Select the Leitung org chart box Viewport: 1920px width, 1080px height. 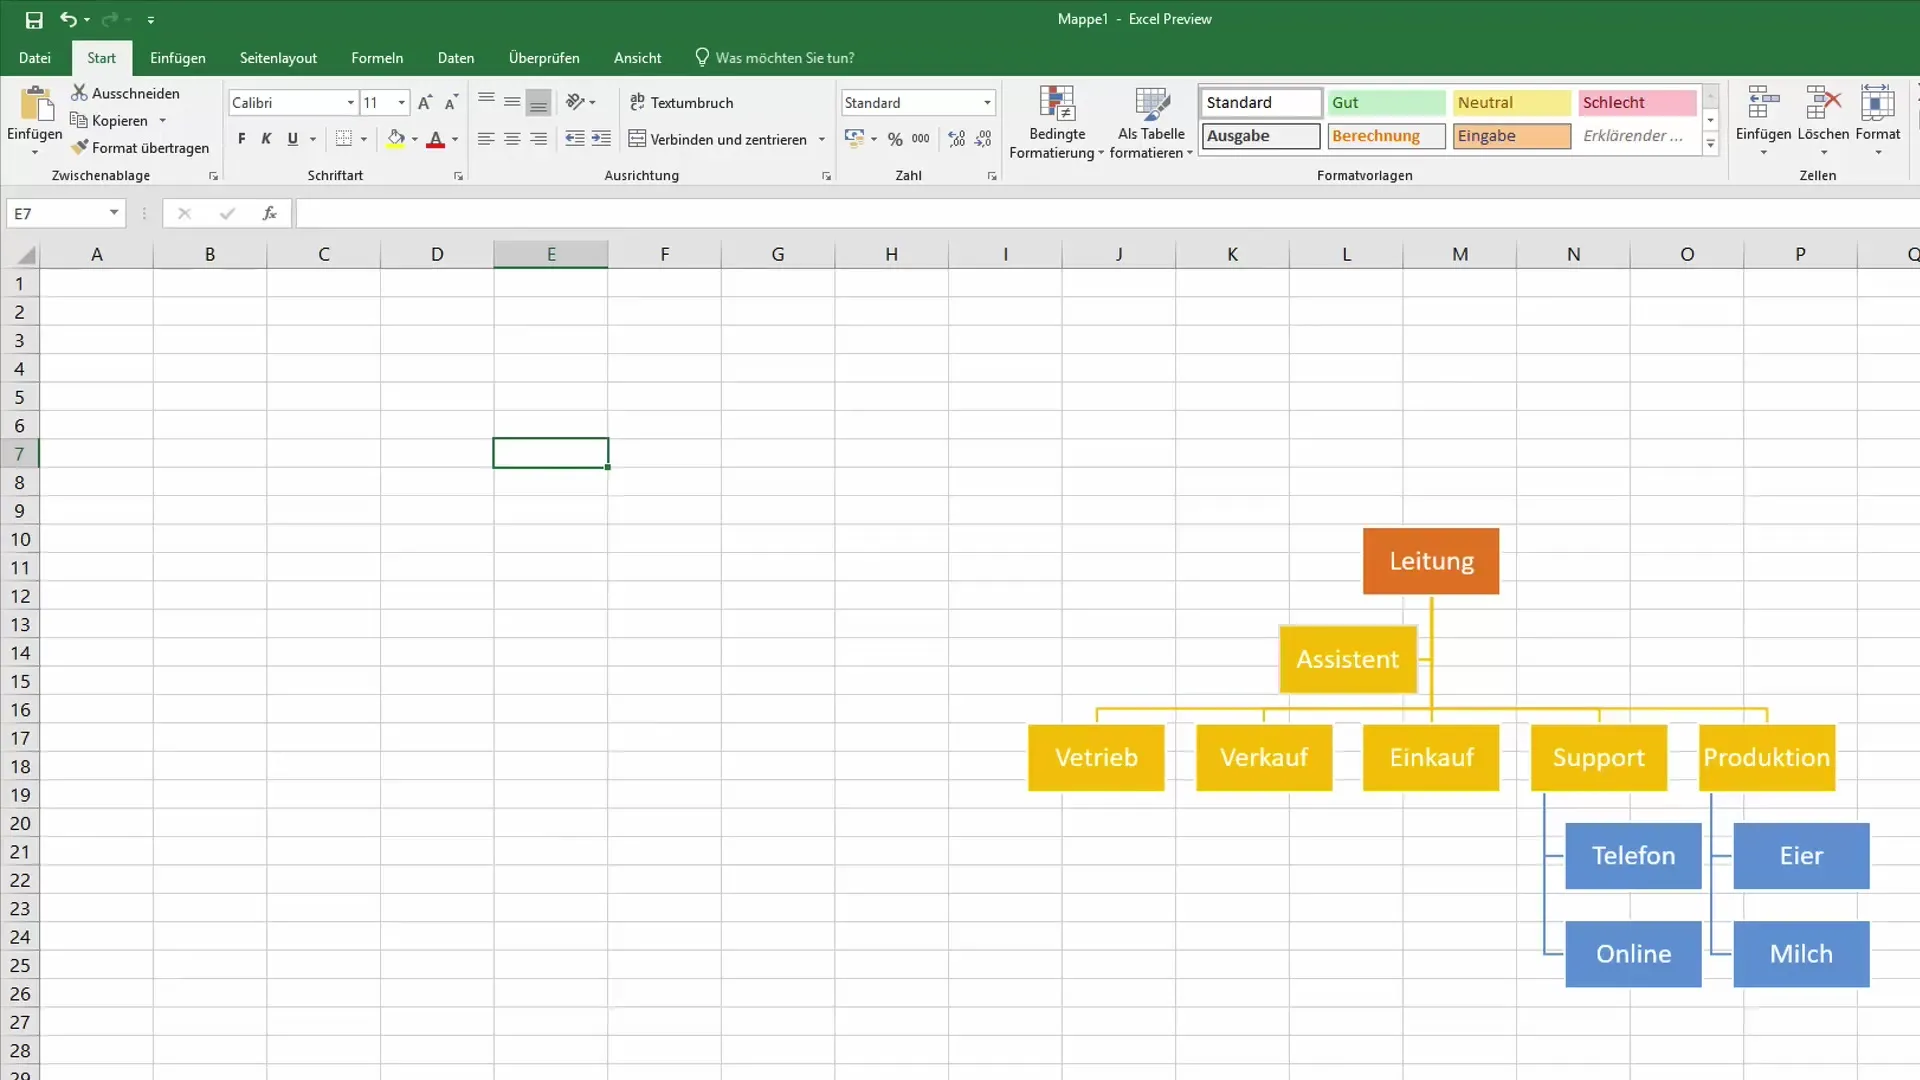(1431, 561)
